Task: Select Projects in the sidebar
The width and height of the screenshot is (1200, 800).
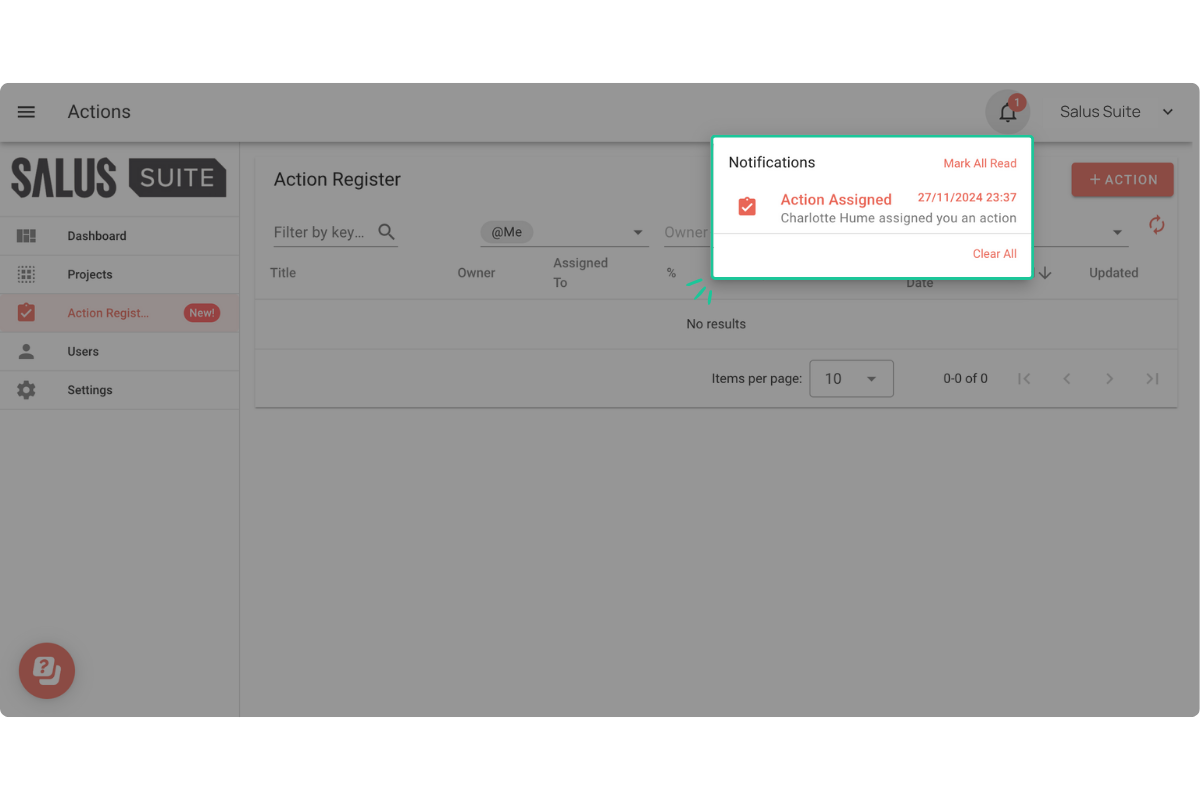Action: click(x=90, y=275)
